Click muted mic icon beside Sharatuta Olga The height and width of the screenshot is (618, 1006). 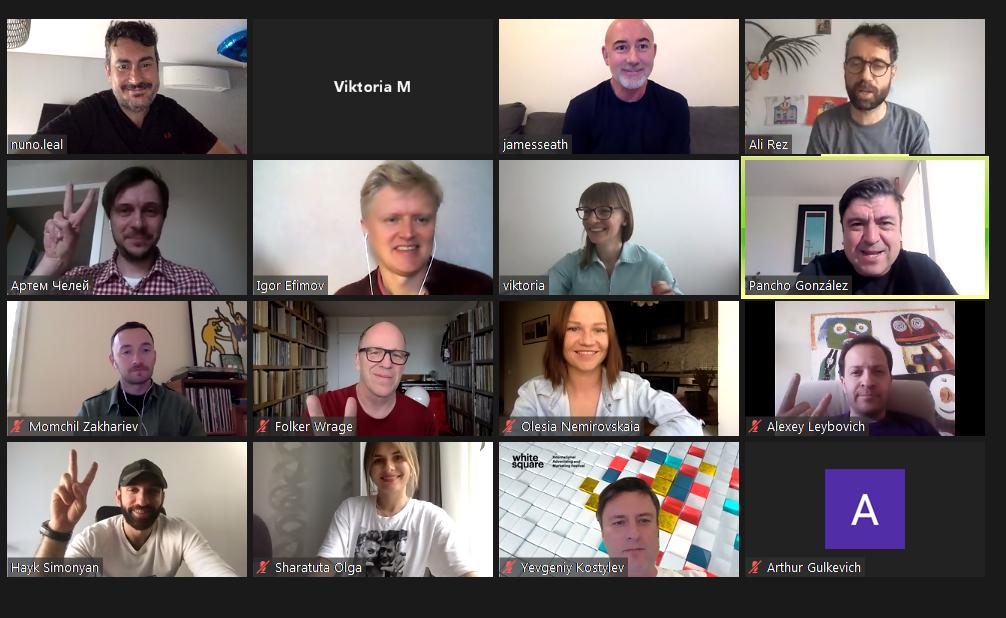(263, 567)
